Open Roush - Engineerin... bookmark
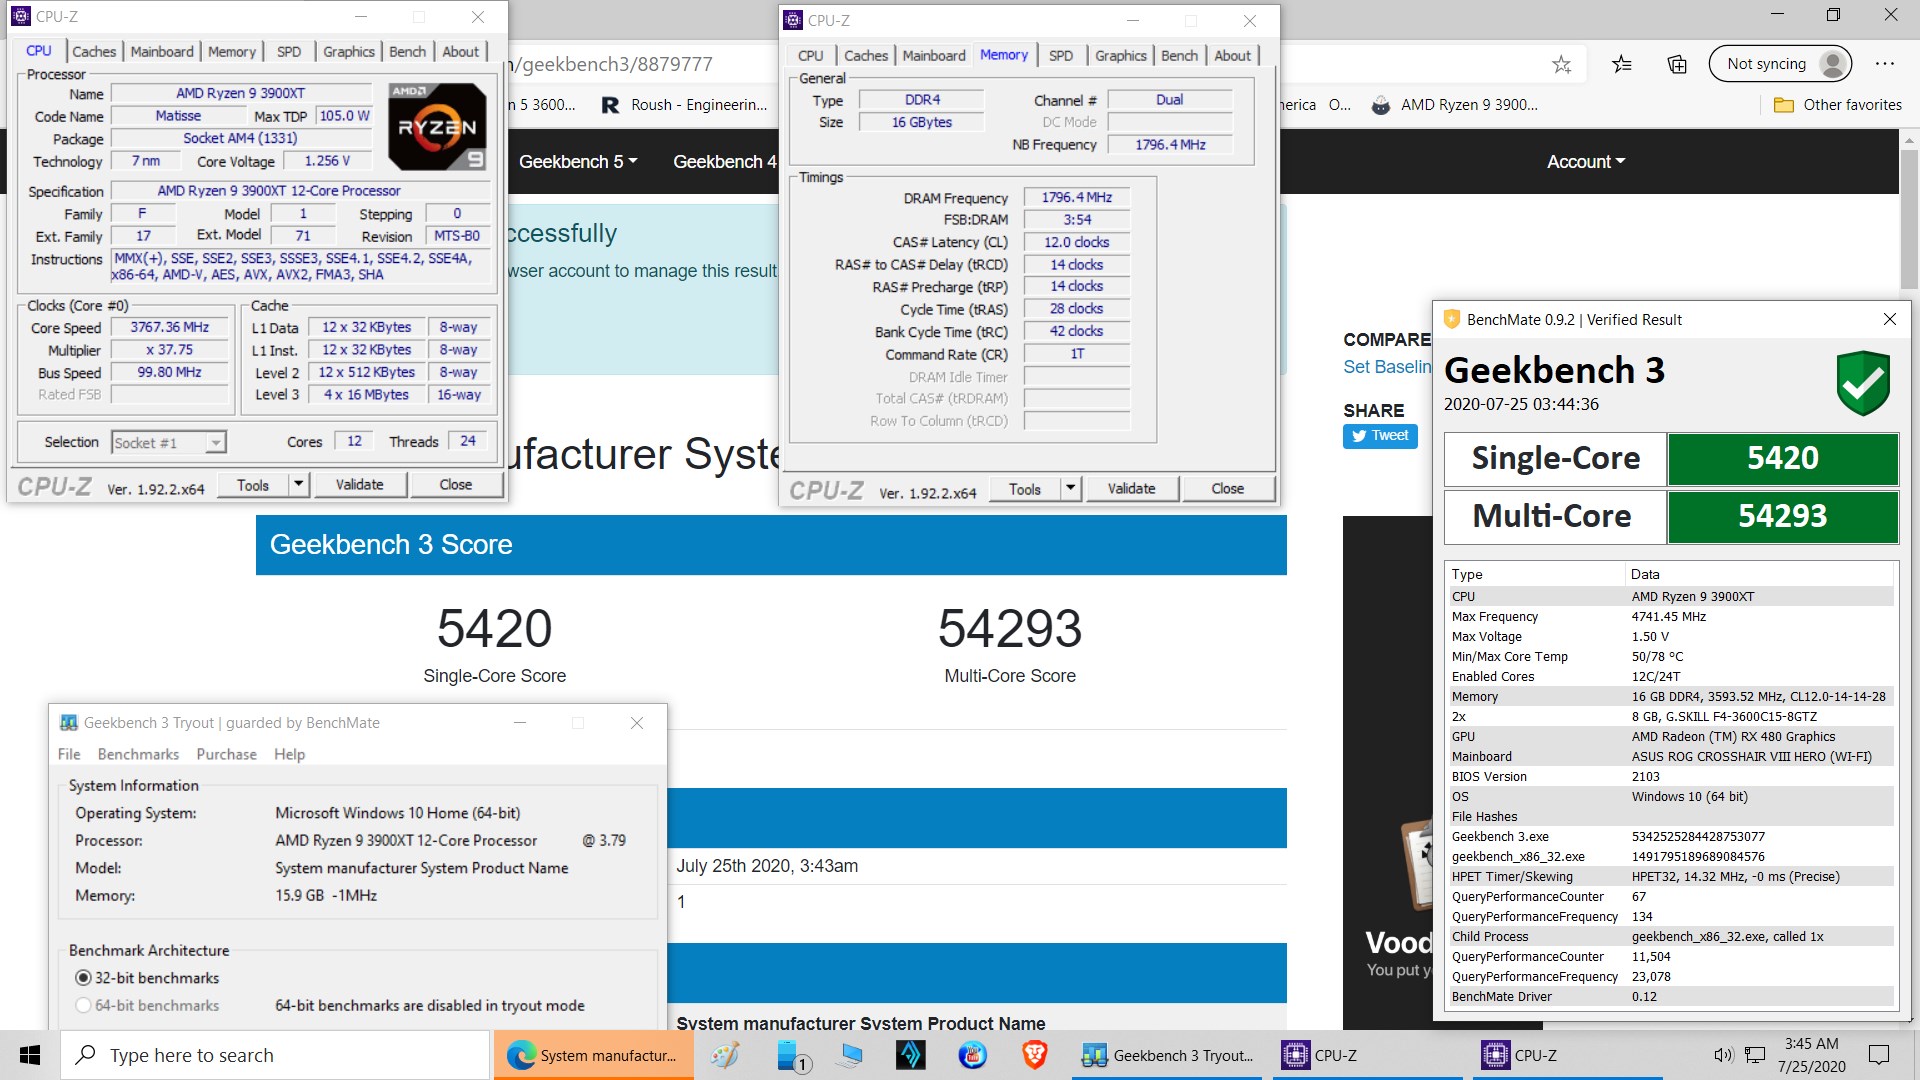The width and height of the screenshot is (1920, 1080). pos(684,105)
